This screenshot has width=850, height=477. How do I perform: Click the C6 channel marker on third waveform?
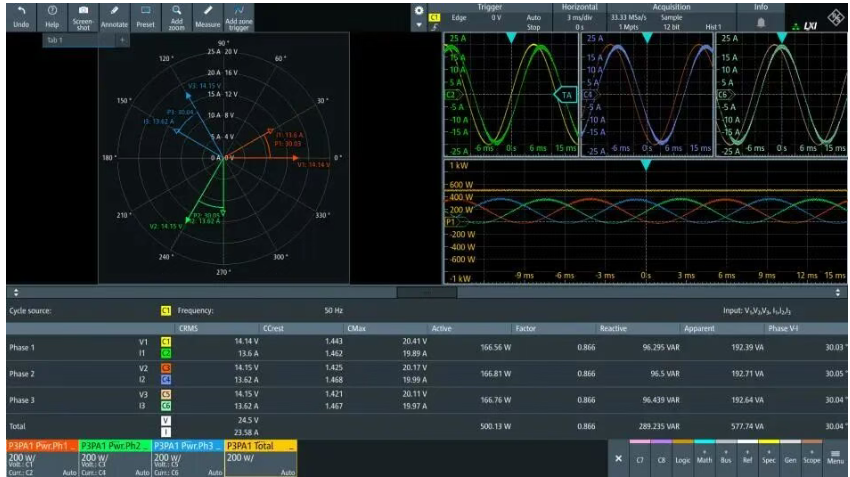(724, 95)
